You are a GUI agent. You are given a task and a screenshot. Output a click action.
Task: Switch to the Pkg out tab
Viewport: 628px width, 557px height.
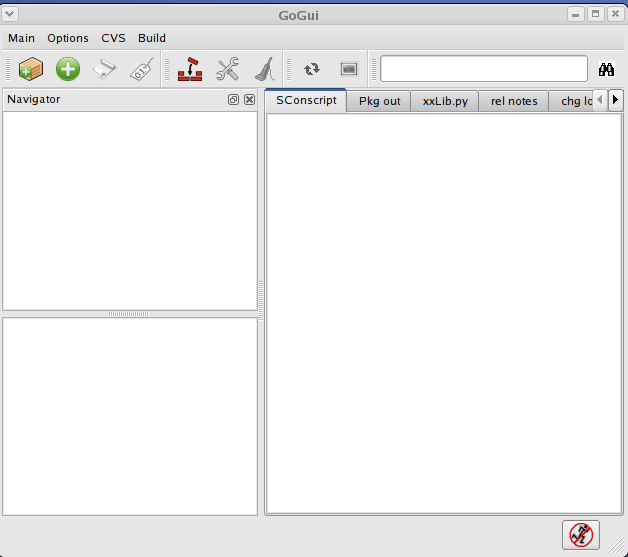pos(379,101)
